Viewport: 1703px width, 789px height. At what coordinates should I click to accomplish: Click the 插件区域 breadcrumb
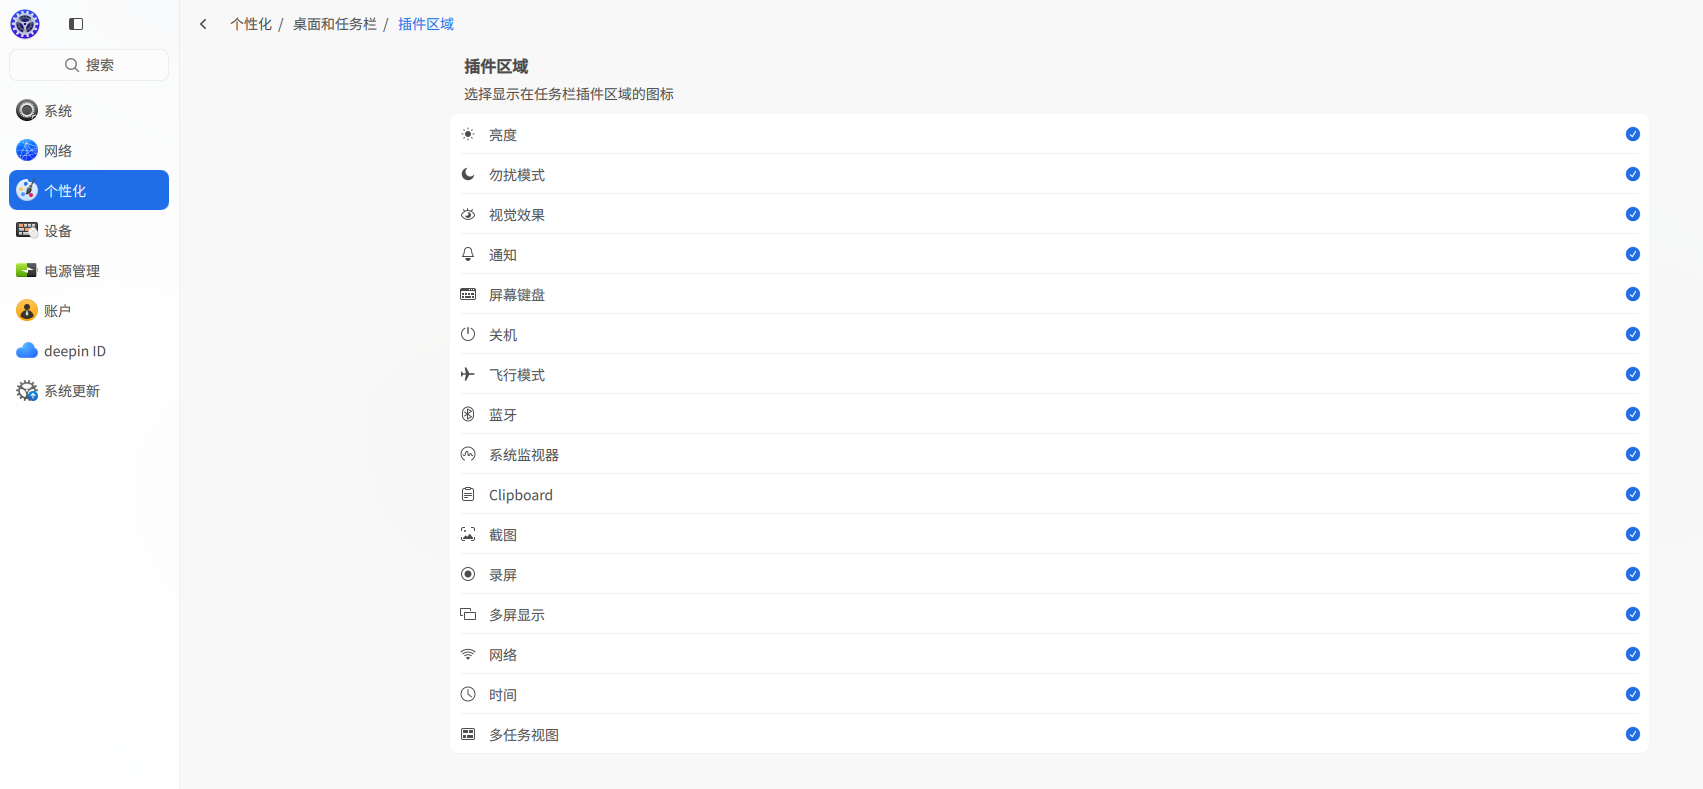[x=426, y=24]
